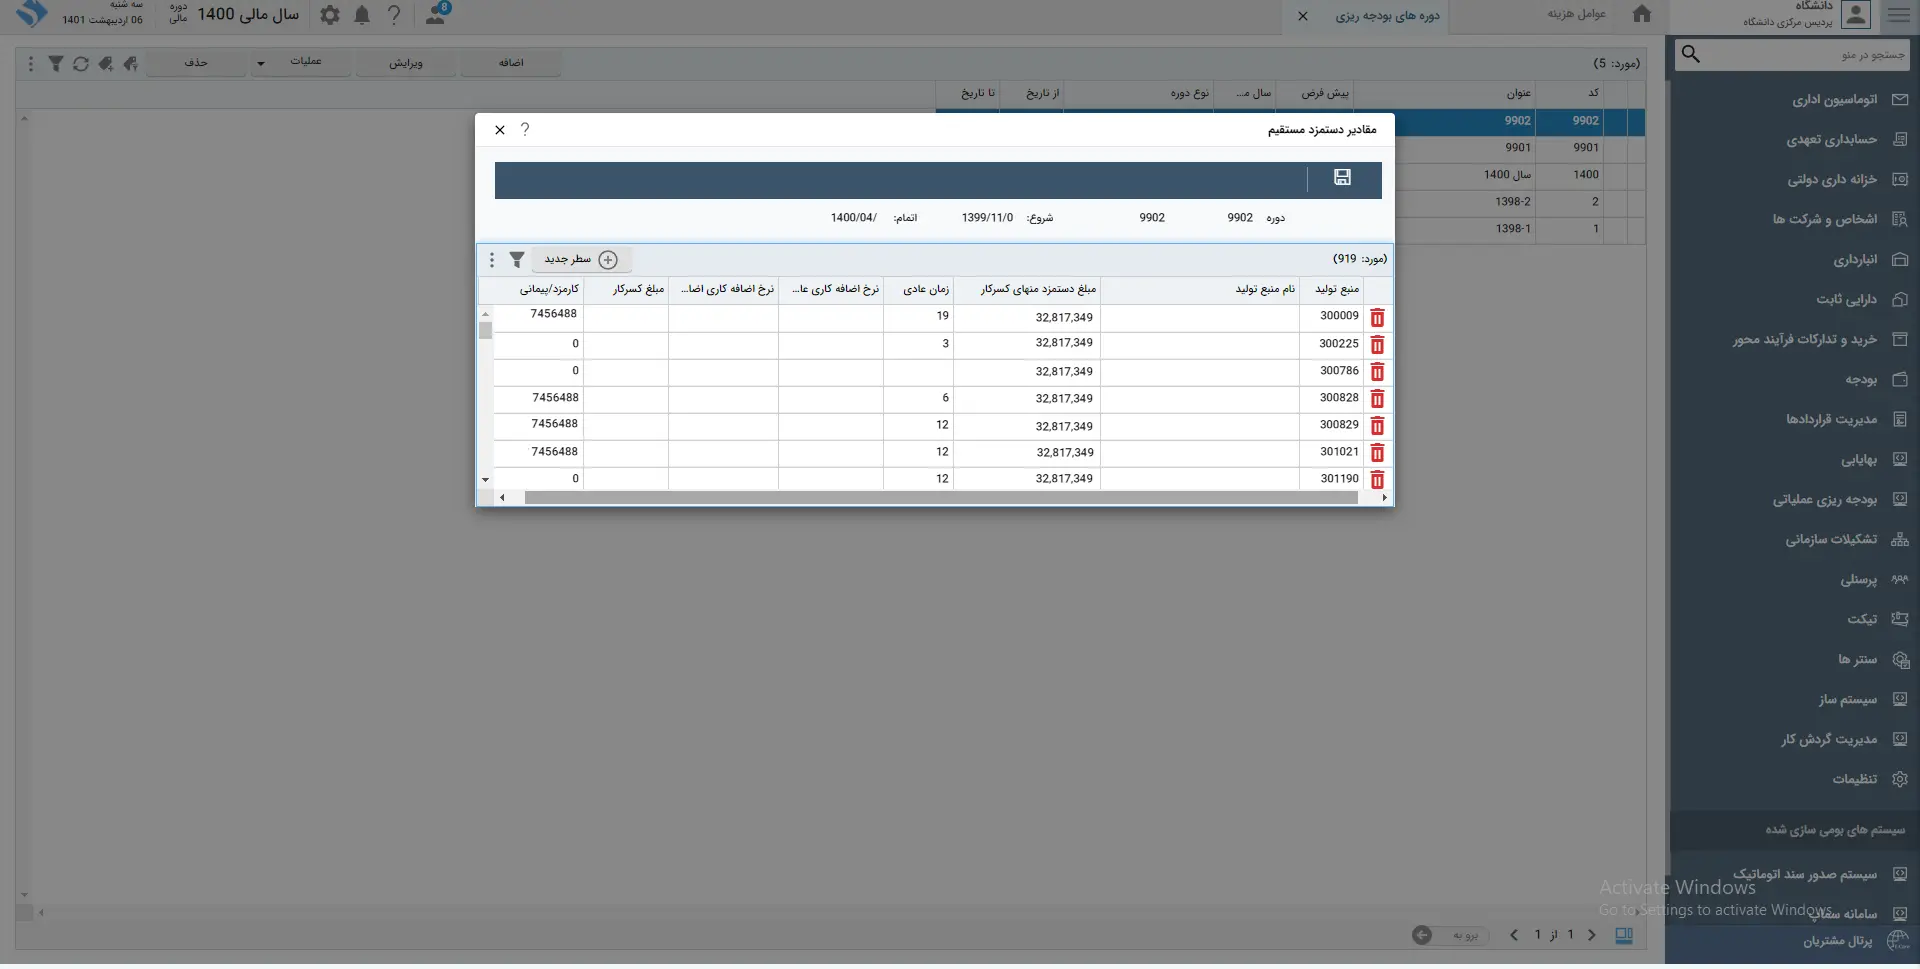Open بودجه menu in sidebar
This screenshot has height=969, width=1920.
coord(1860,380)
